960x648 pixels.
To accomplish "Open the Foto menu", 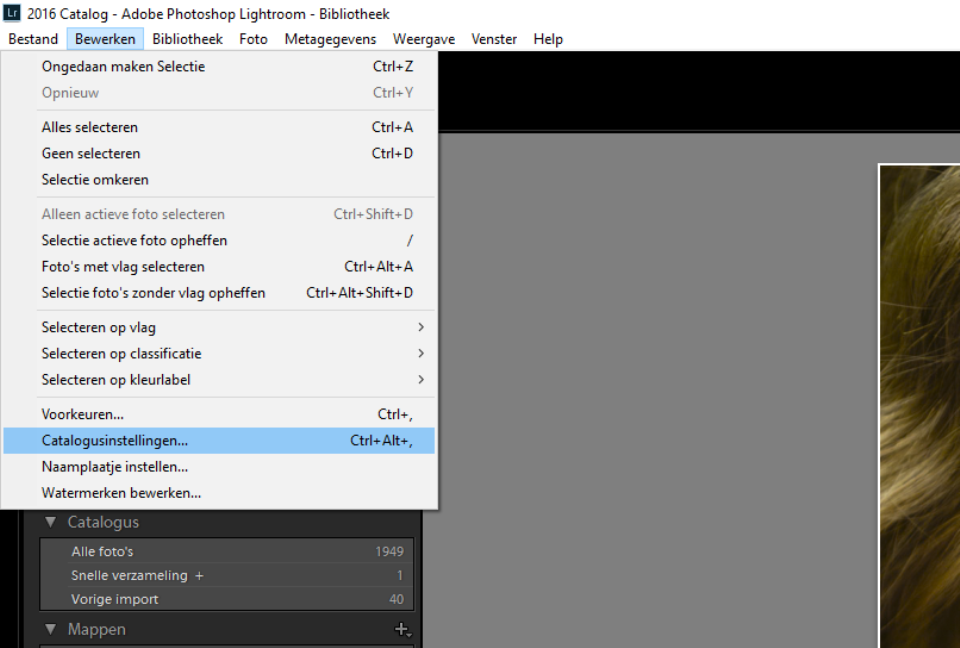I will coord(253,39).
